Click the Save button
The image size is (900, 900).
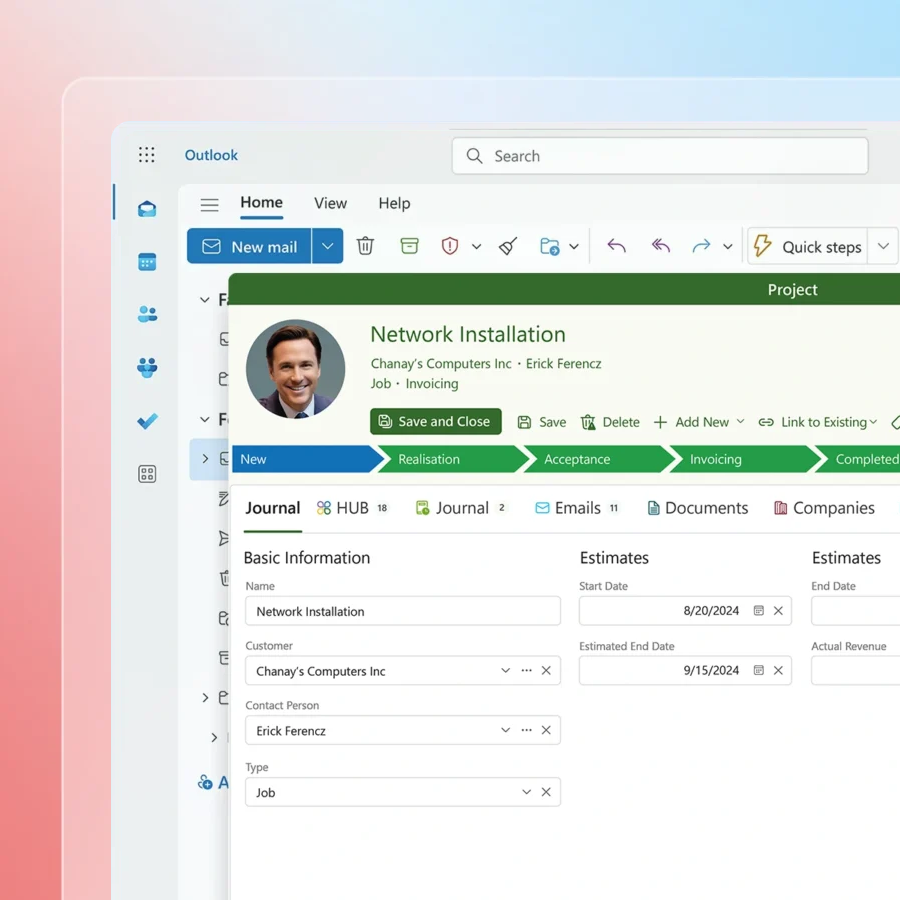[x=541, y=422]
